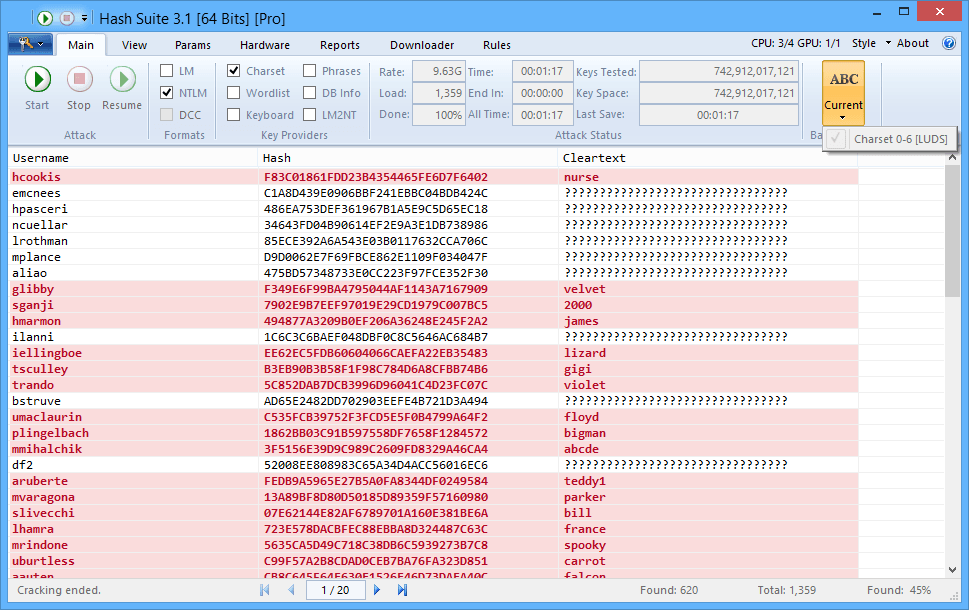Uncheck the NTLM format checkbox

[x=166, y=93]
